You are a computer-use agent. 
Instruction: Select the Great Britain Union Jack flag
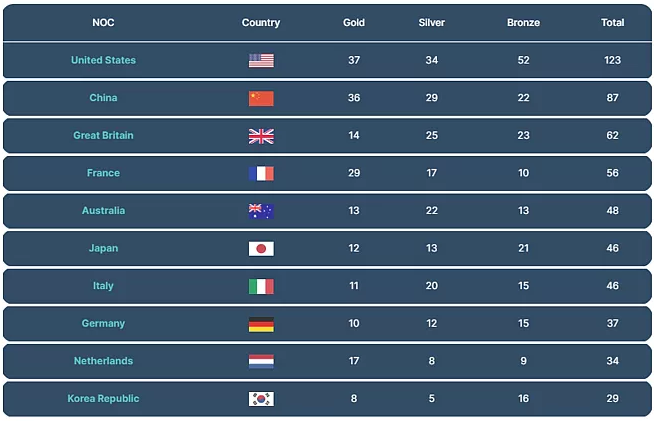click(x=261, y=136)
